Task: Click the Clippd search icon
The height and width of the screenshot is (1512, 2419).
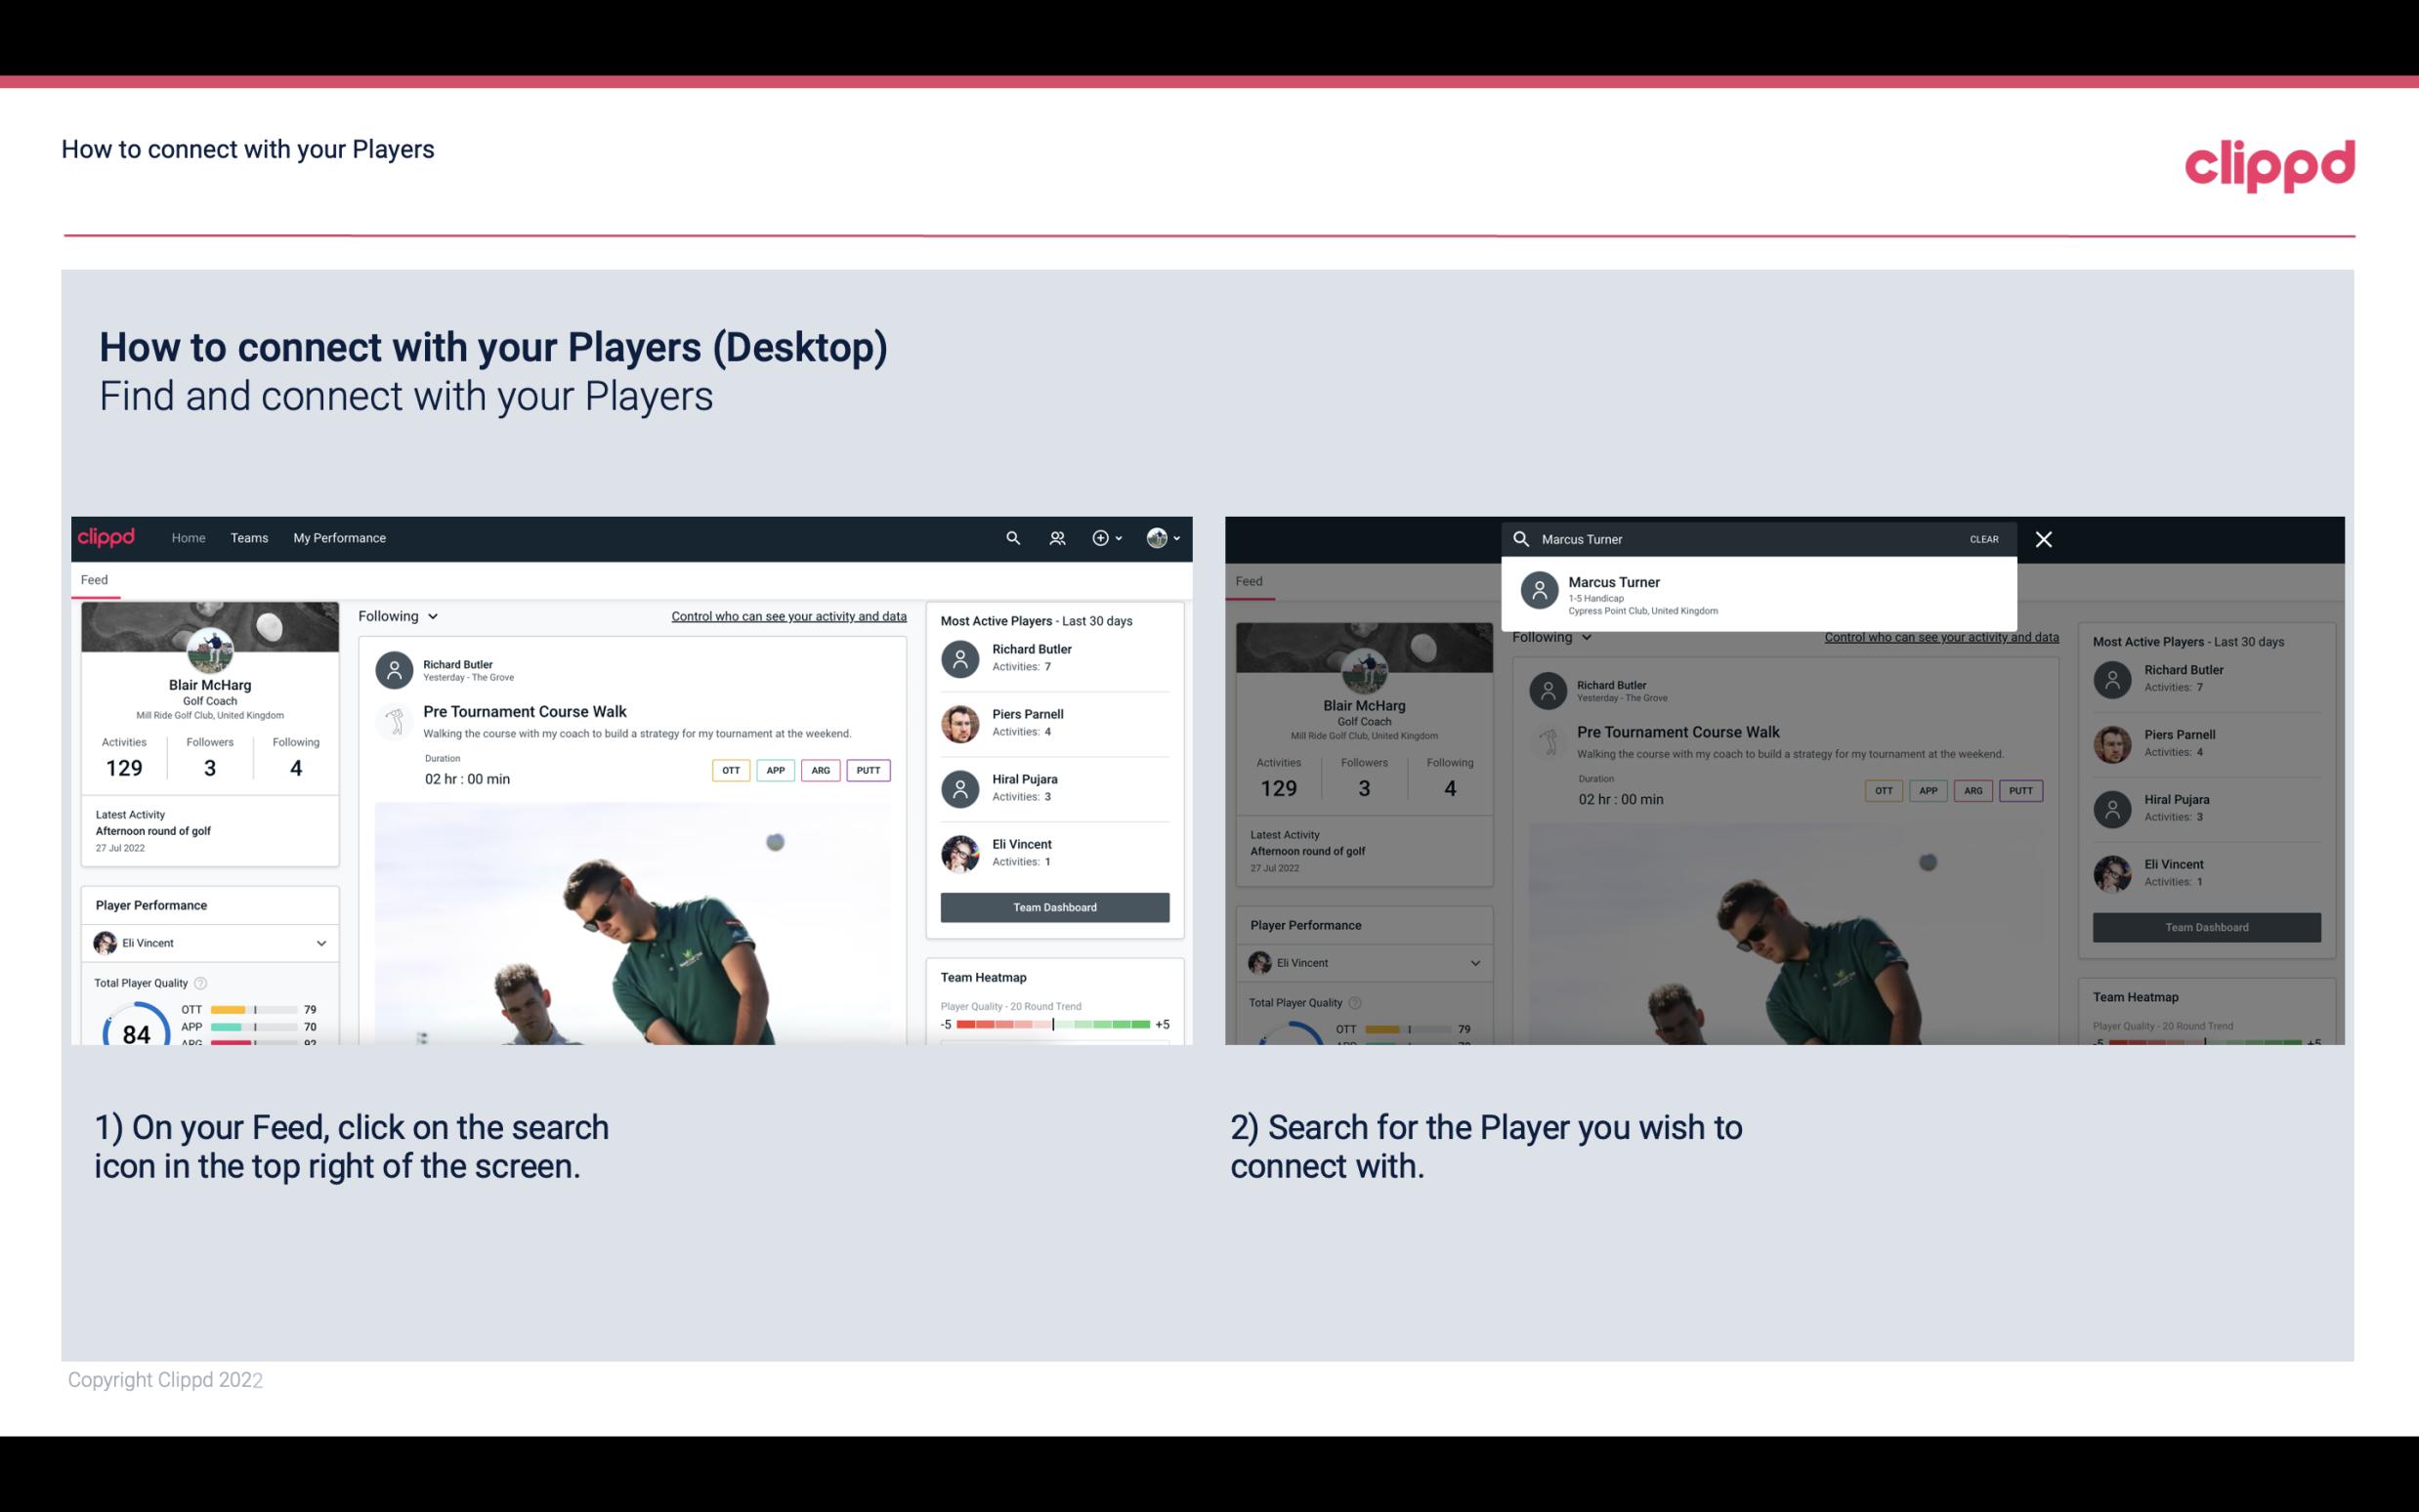Action: (x=1010, y=538)
